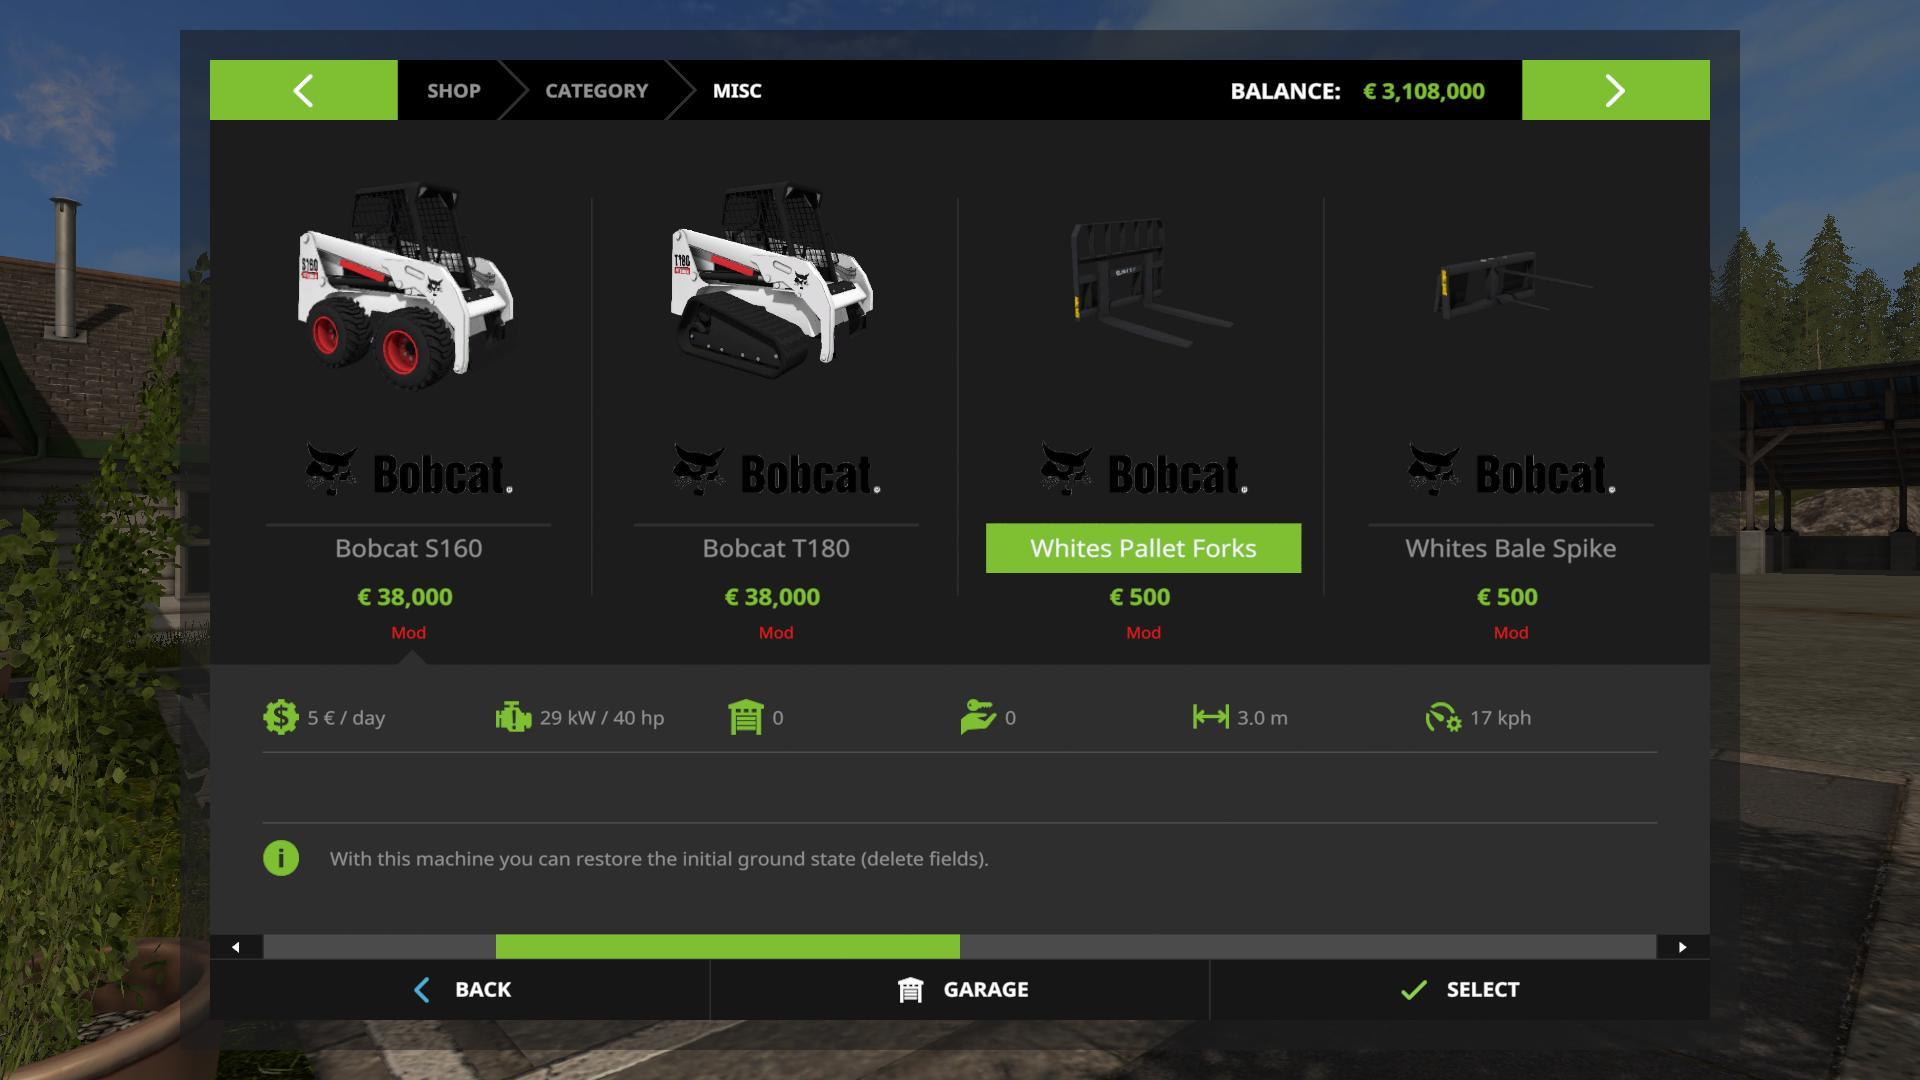Select the MISC breadcrumb

click(737, 90)
